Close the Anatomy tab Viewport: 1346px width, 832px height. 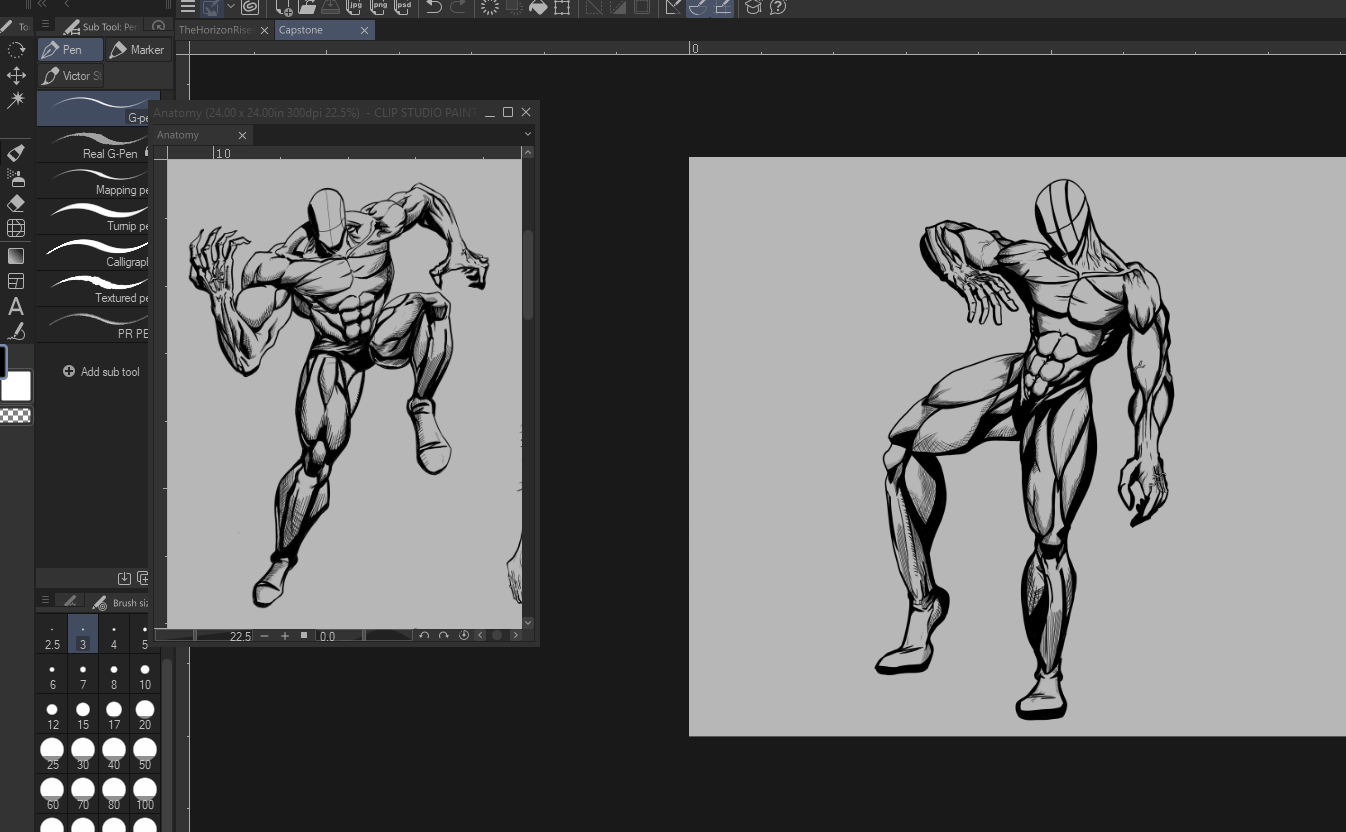coord(242,135)
